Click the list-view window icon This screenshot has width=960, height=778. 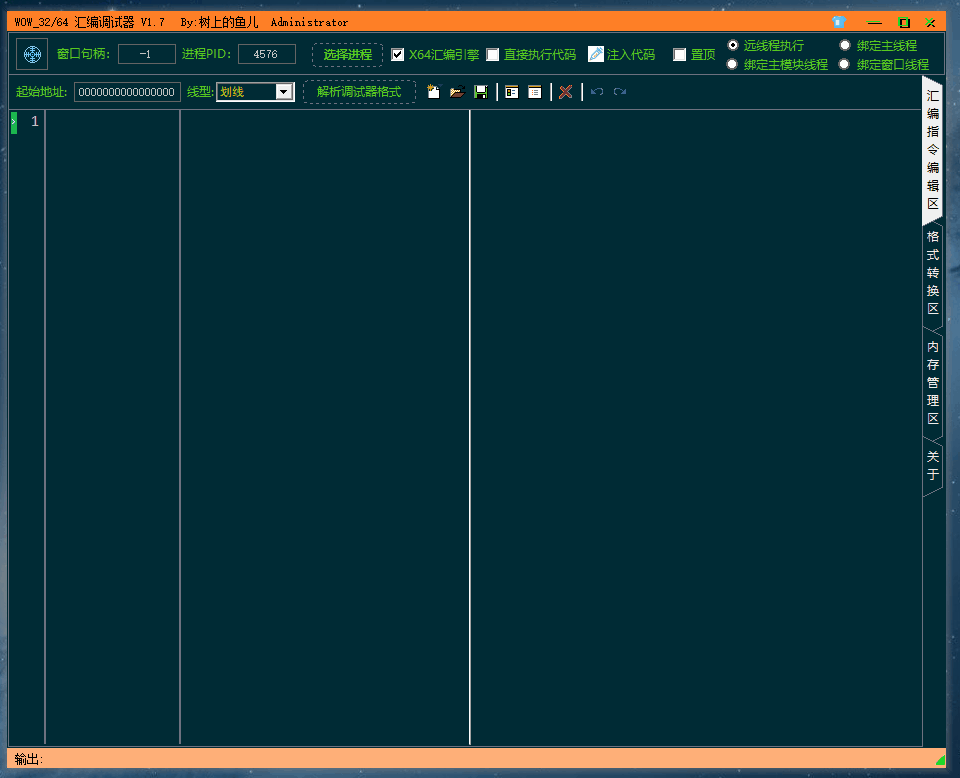[x=534, y=92]
